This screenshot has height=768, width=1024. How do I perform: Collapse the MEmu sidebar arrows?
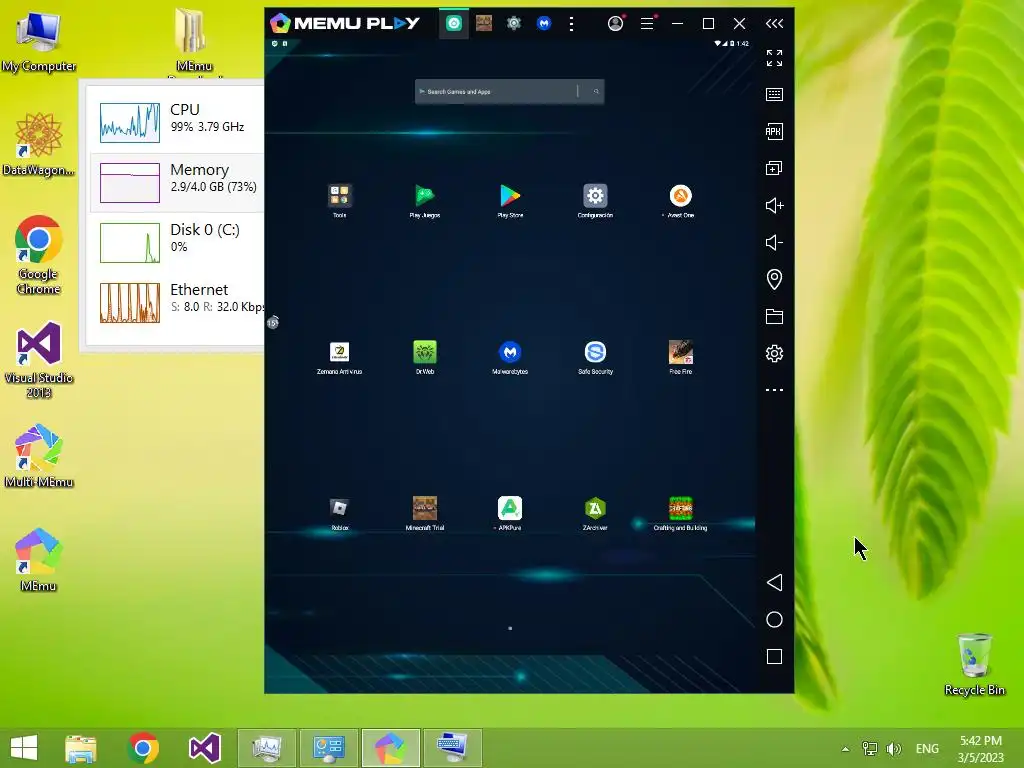(x=774, y=24)
